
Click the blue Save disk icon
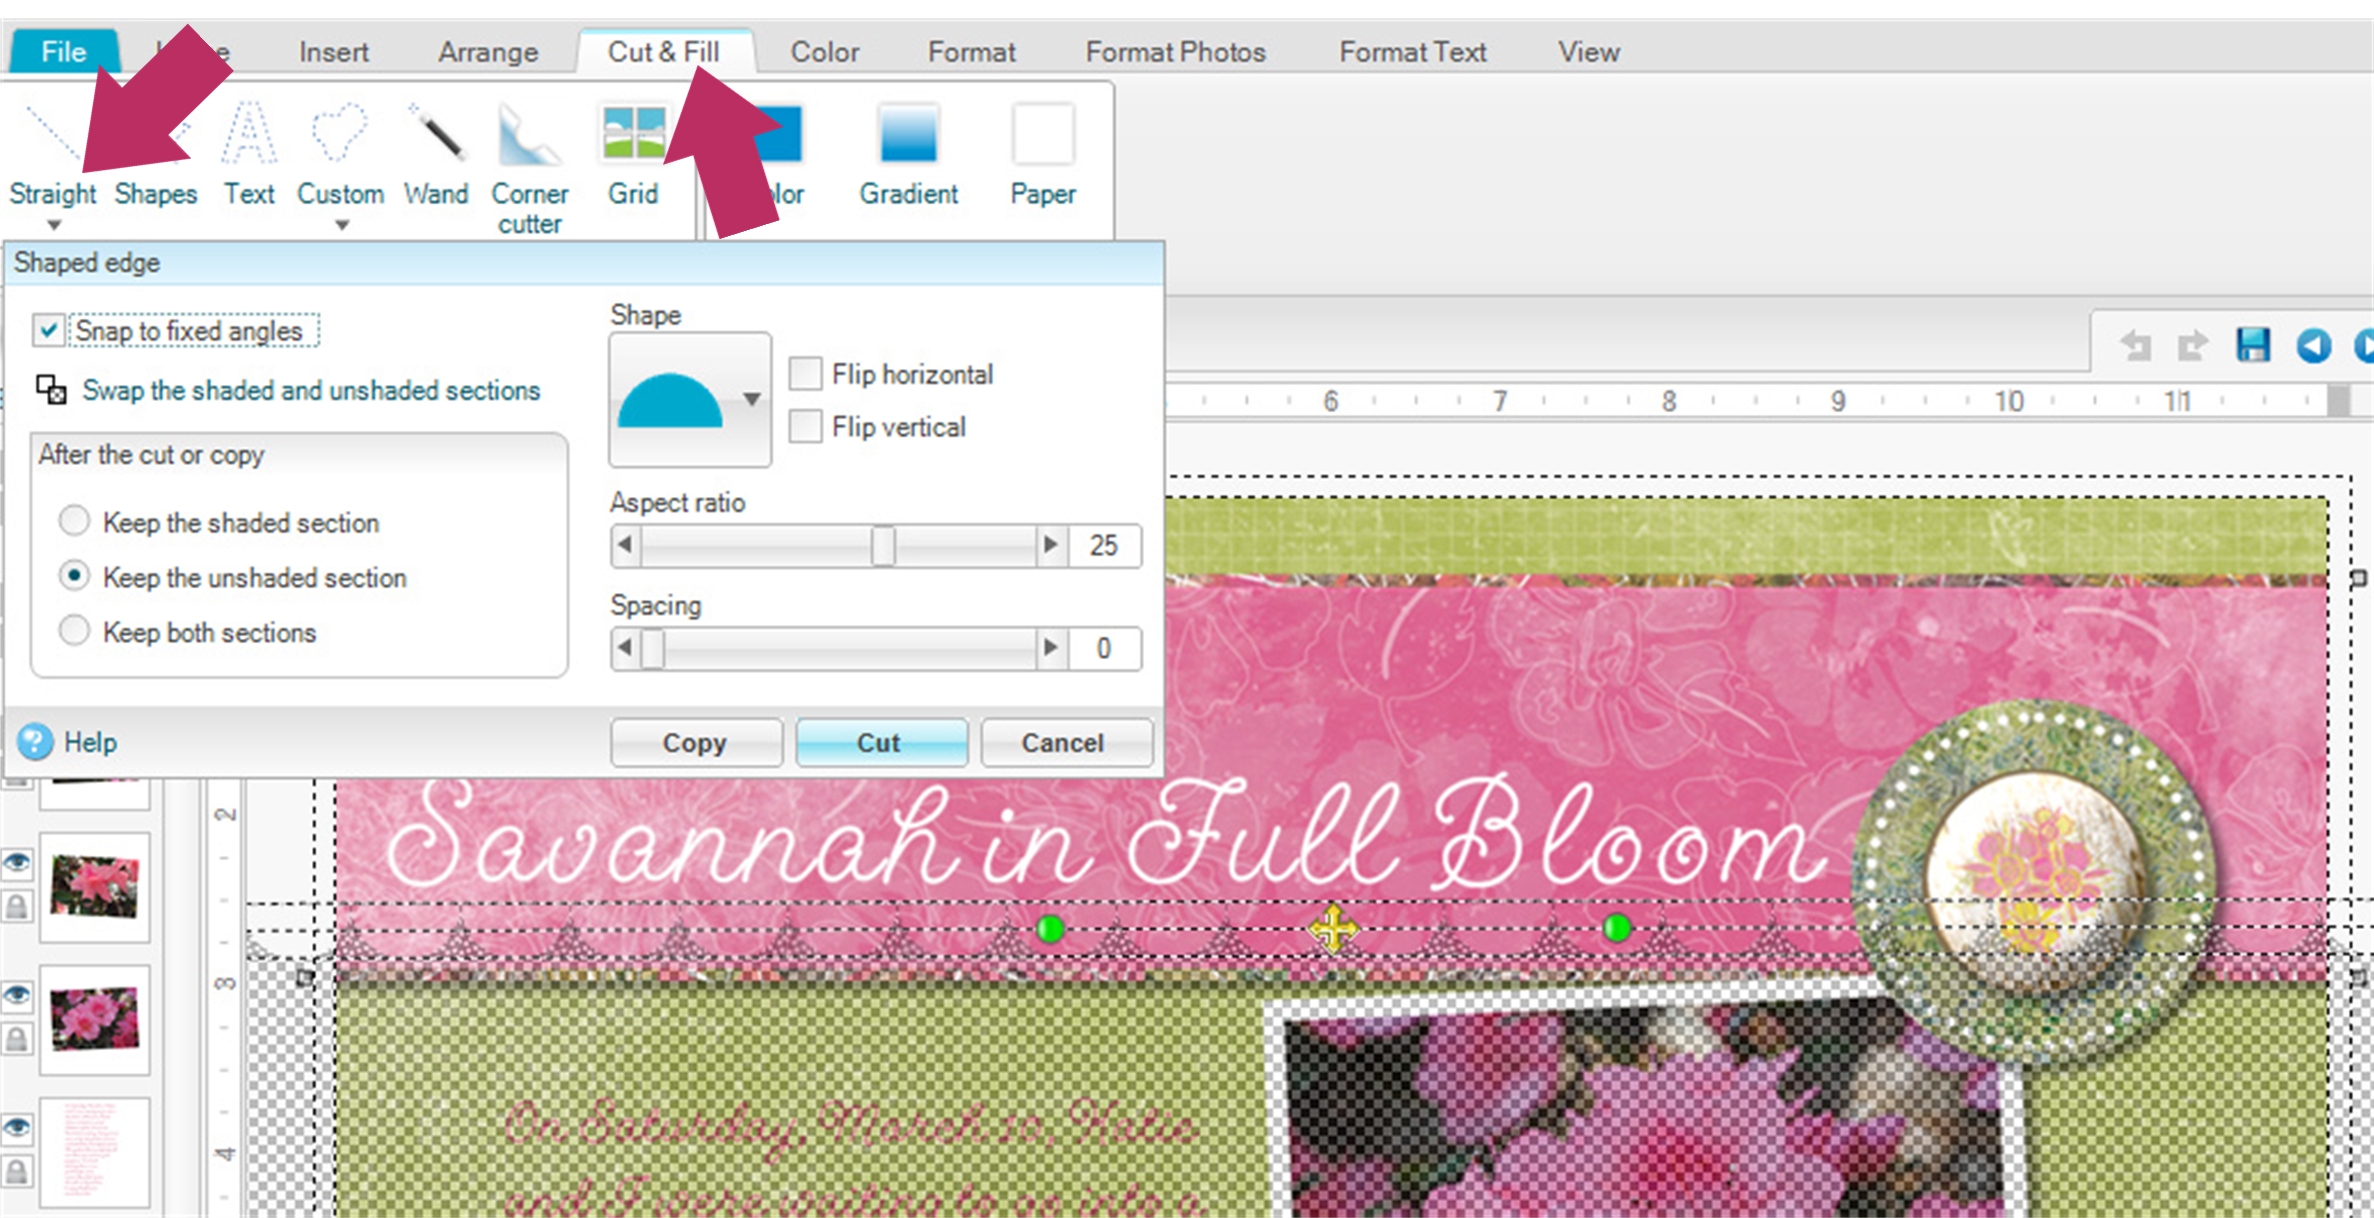coord(2252,346)
